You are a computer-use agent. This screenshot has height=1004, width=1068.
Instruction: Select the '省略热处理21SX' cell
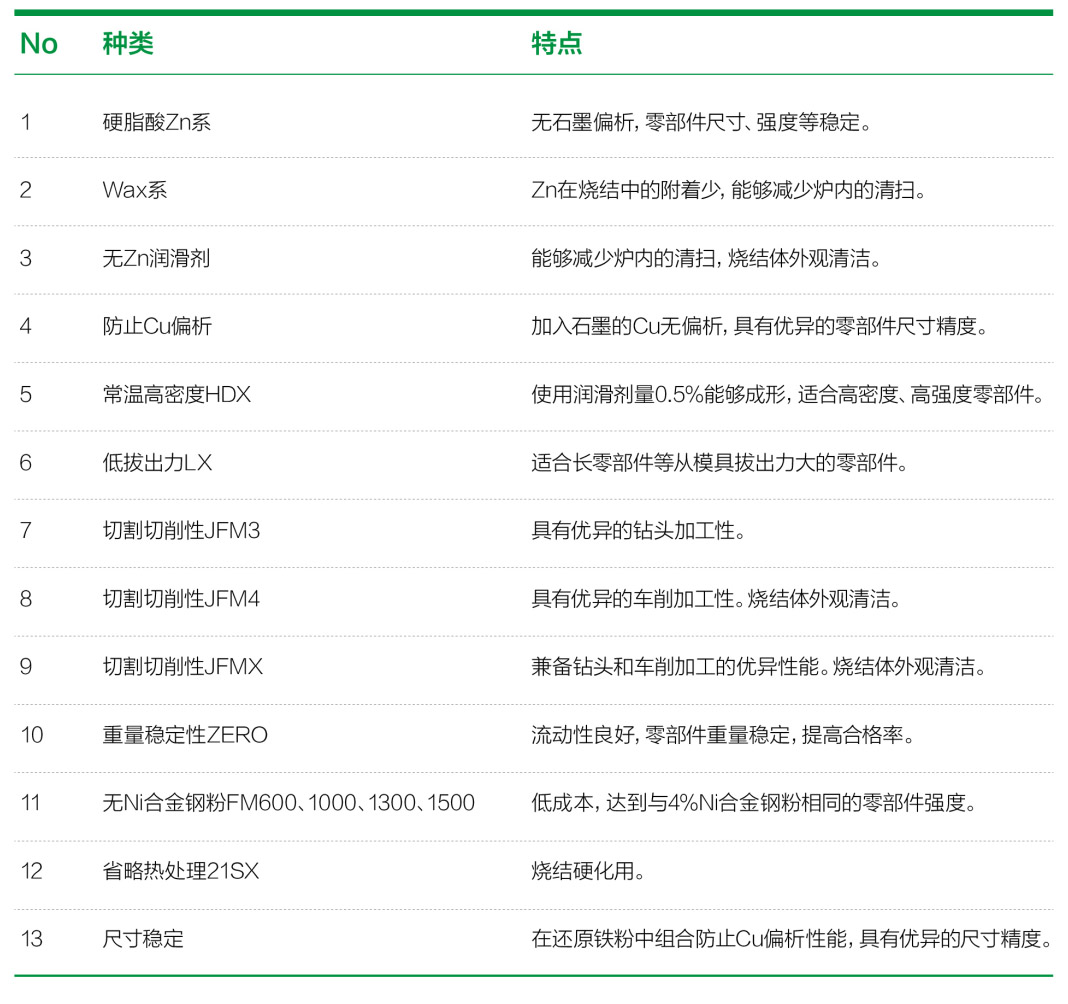(x=180, y=870)
